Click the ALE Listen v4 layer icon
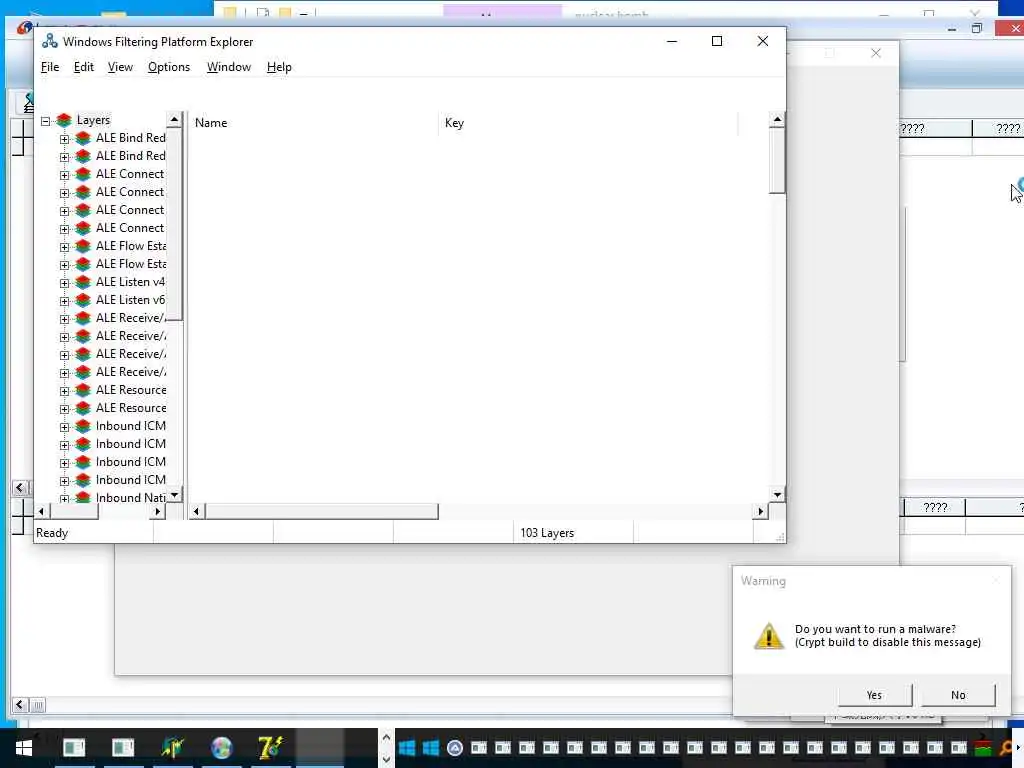Screen dimensions: 1024x768 tap(83, 282)
